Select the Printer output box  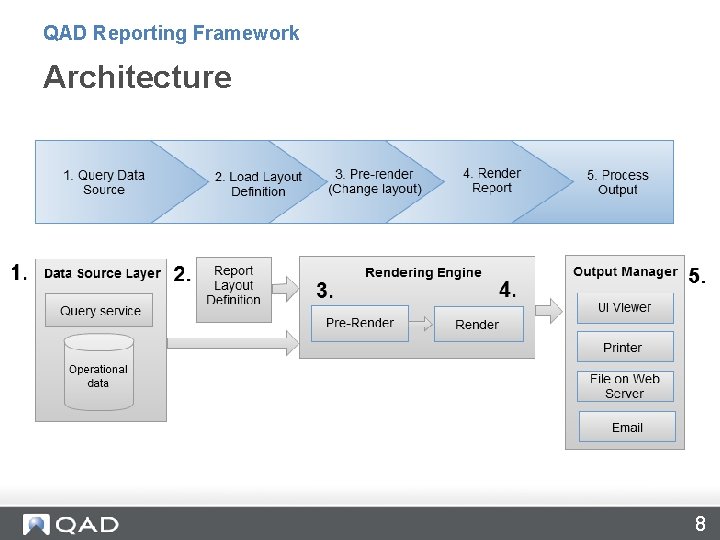[625, 347]
